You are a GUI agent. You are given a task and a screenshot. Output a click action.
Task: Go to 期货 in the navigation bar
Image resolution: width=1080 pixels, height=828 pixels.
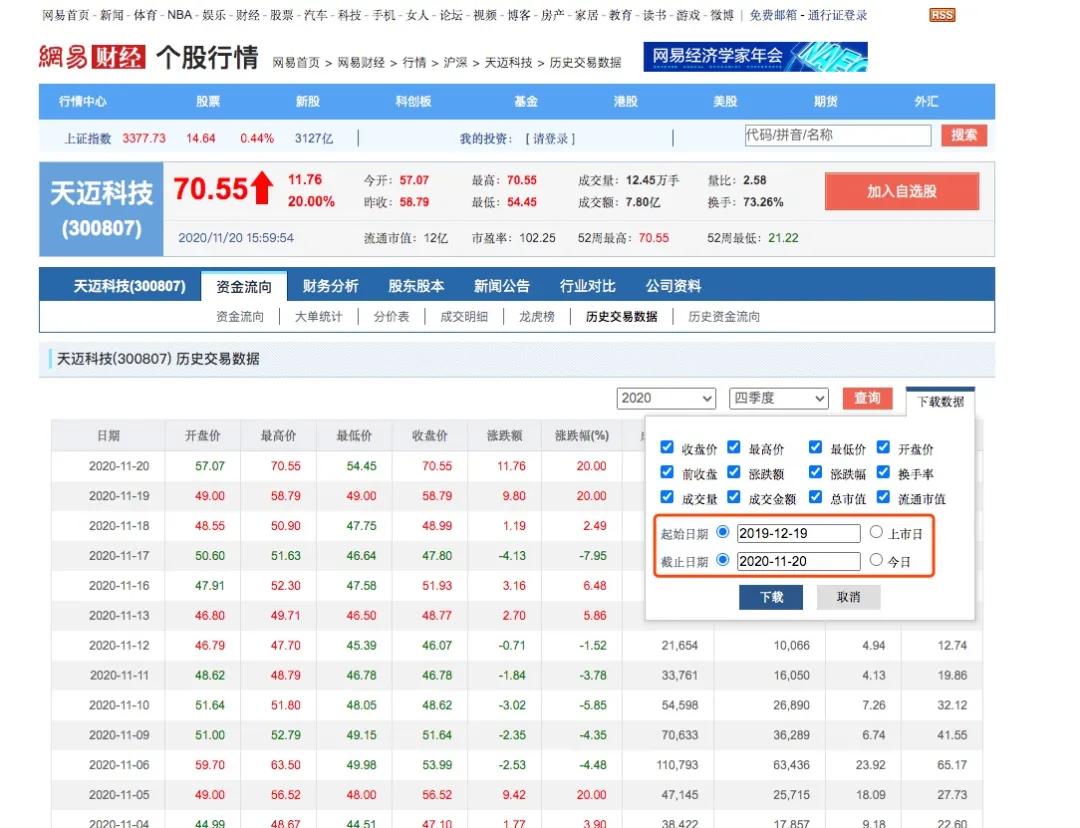coord(825,102)
